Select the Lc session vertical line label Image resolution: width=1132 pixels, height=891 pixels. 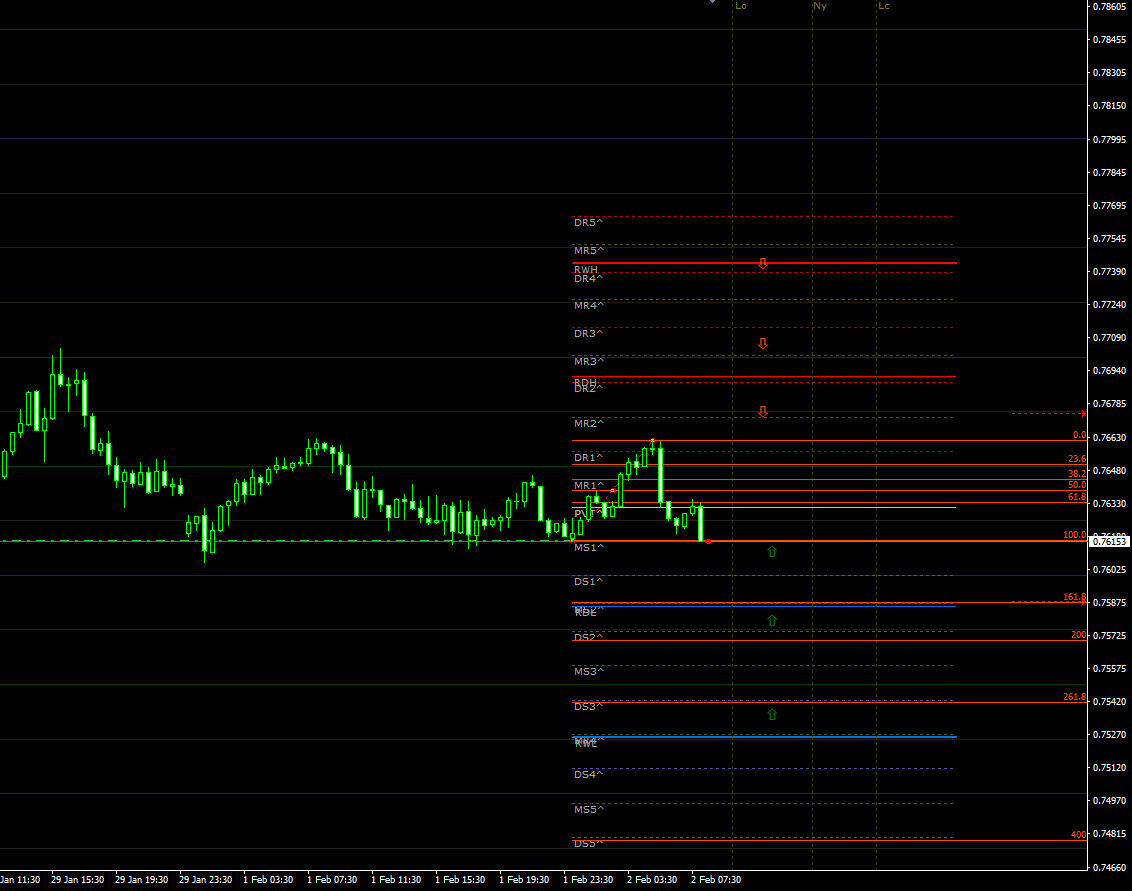[x=884, y=6]
